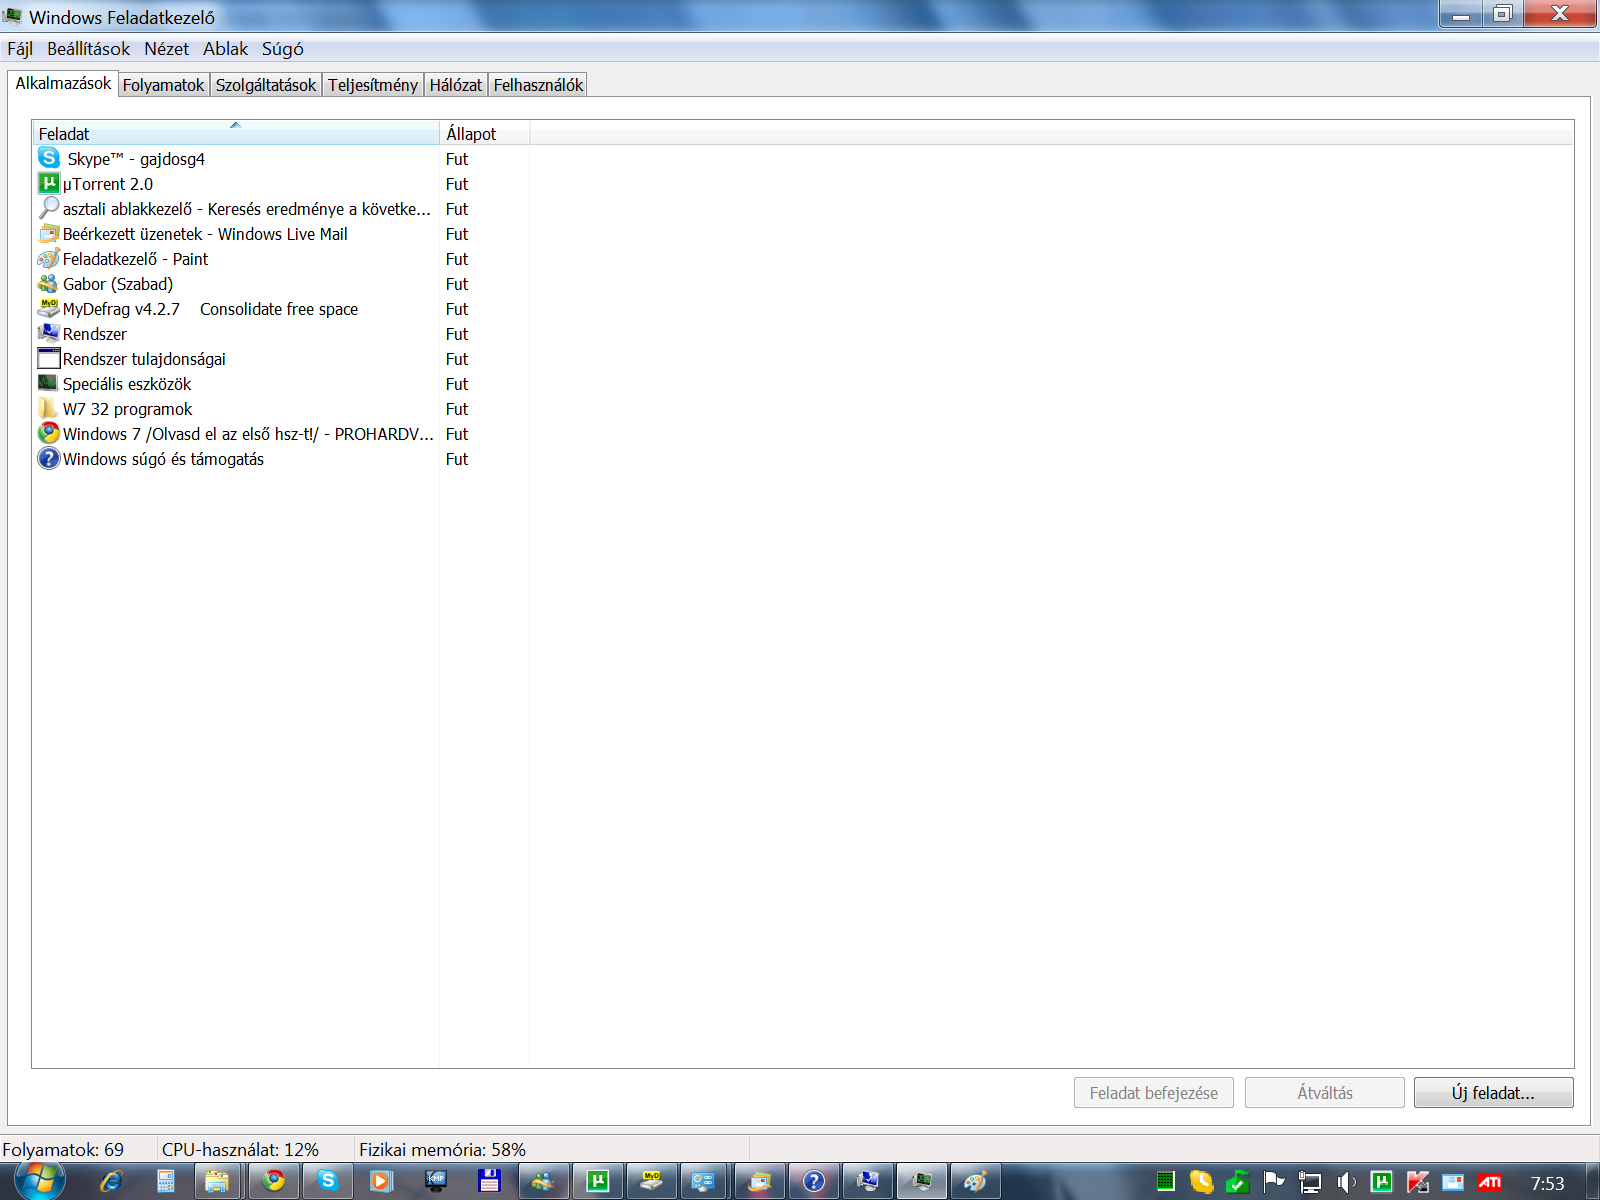Switch to the Hálózat tab
The image size is (1600, 1200).
click(x=456, y=85)
